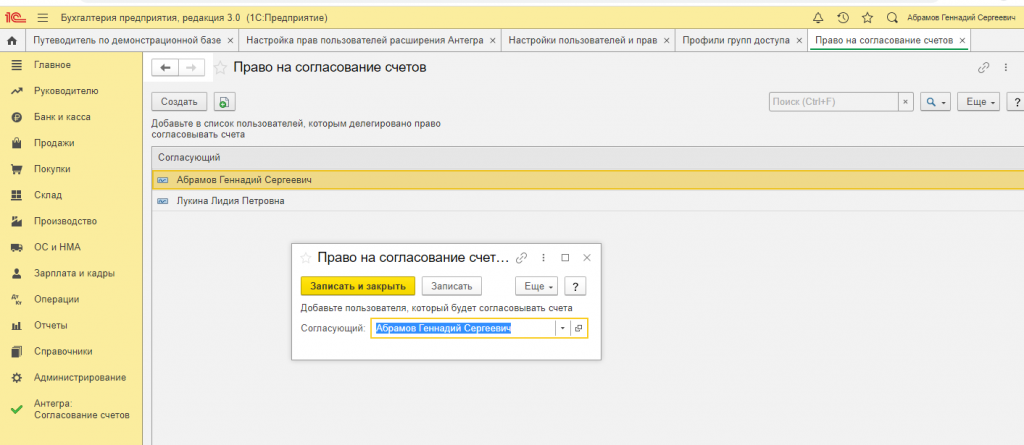Open favorites star in top bar
The image size is (1024, 445).
867,17
